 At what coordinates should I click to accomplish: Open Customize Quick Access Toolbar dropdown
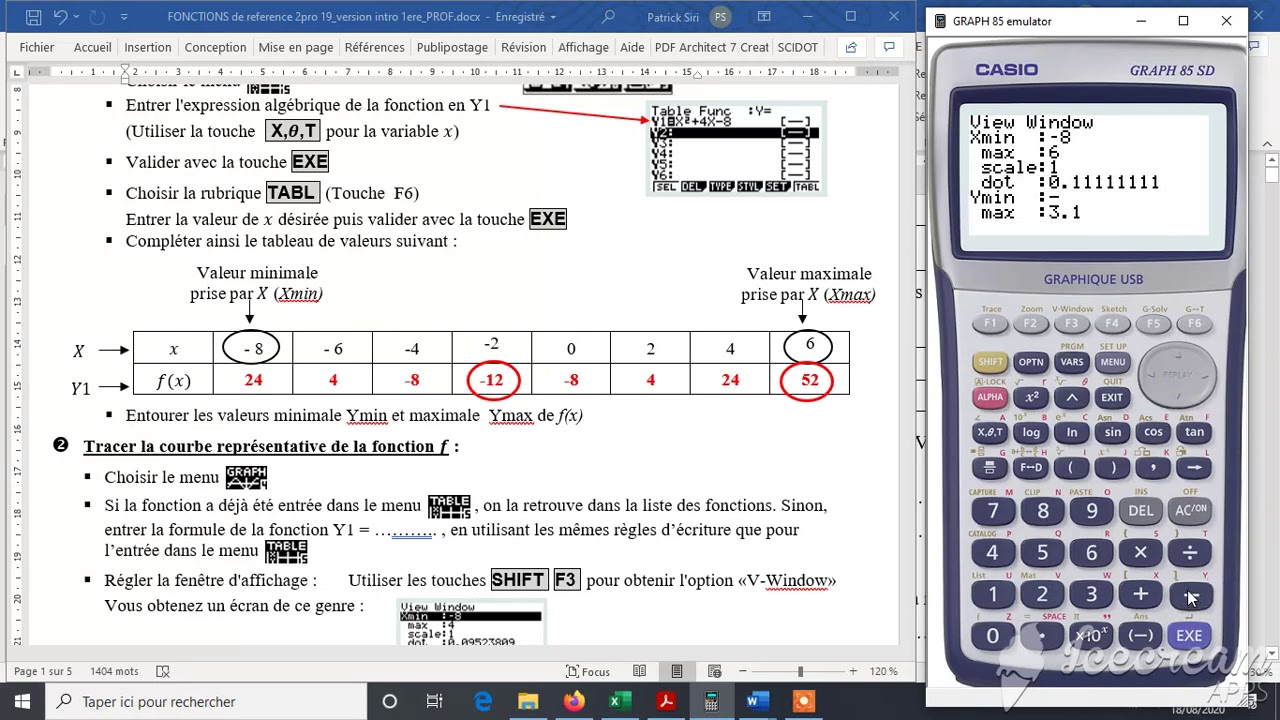click(124, 17)
